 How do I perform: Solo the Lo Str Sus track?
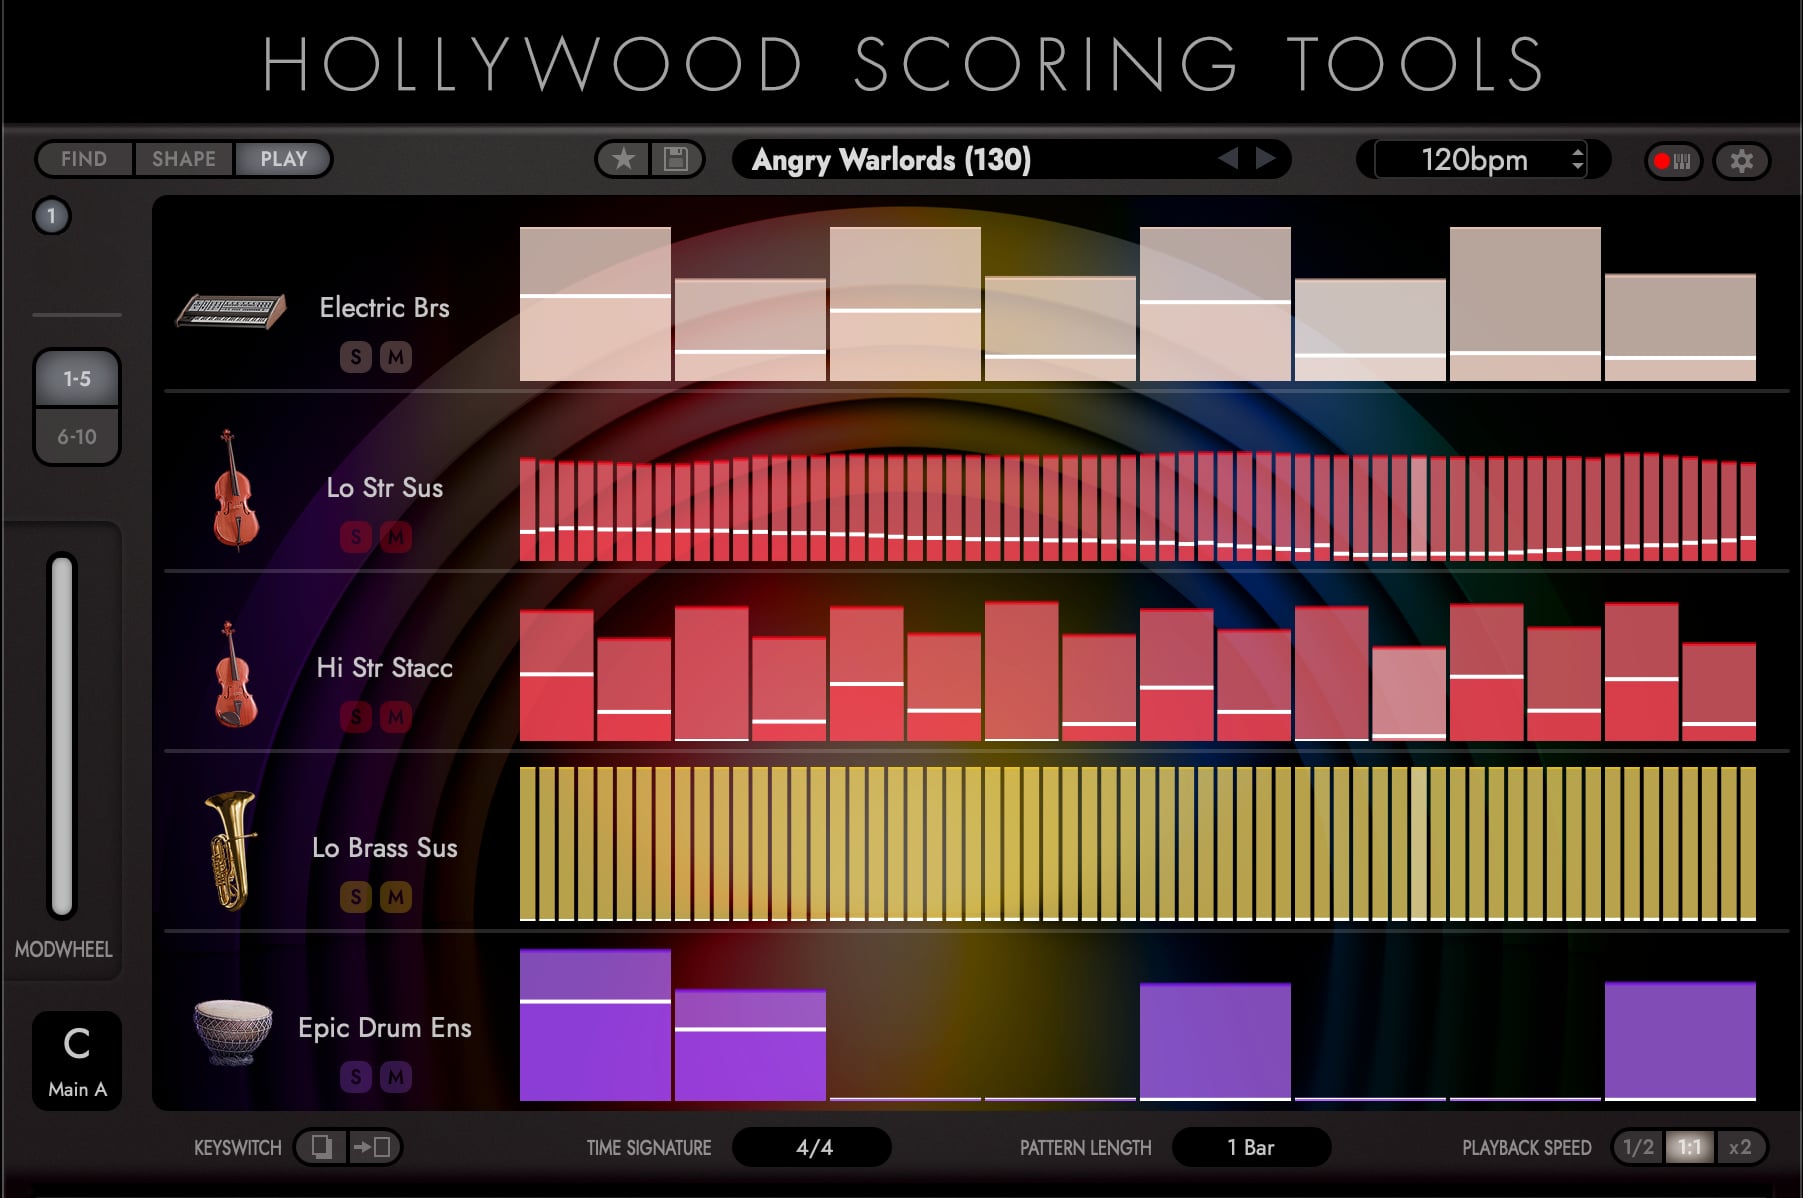click(356, 537)
